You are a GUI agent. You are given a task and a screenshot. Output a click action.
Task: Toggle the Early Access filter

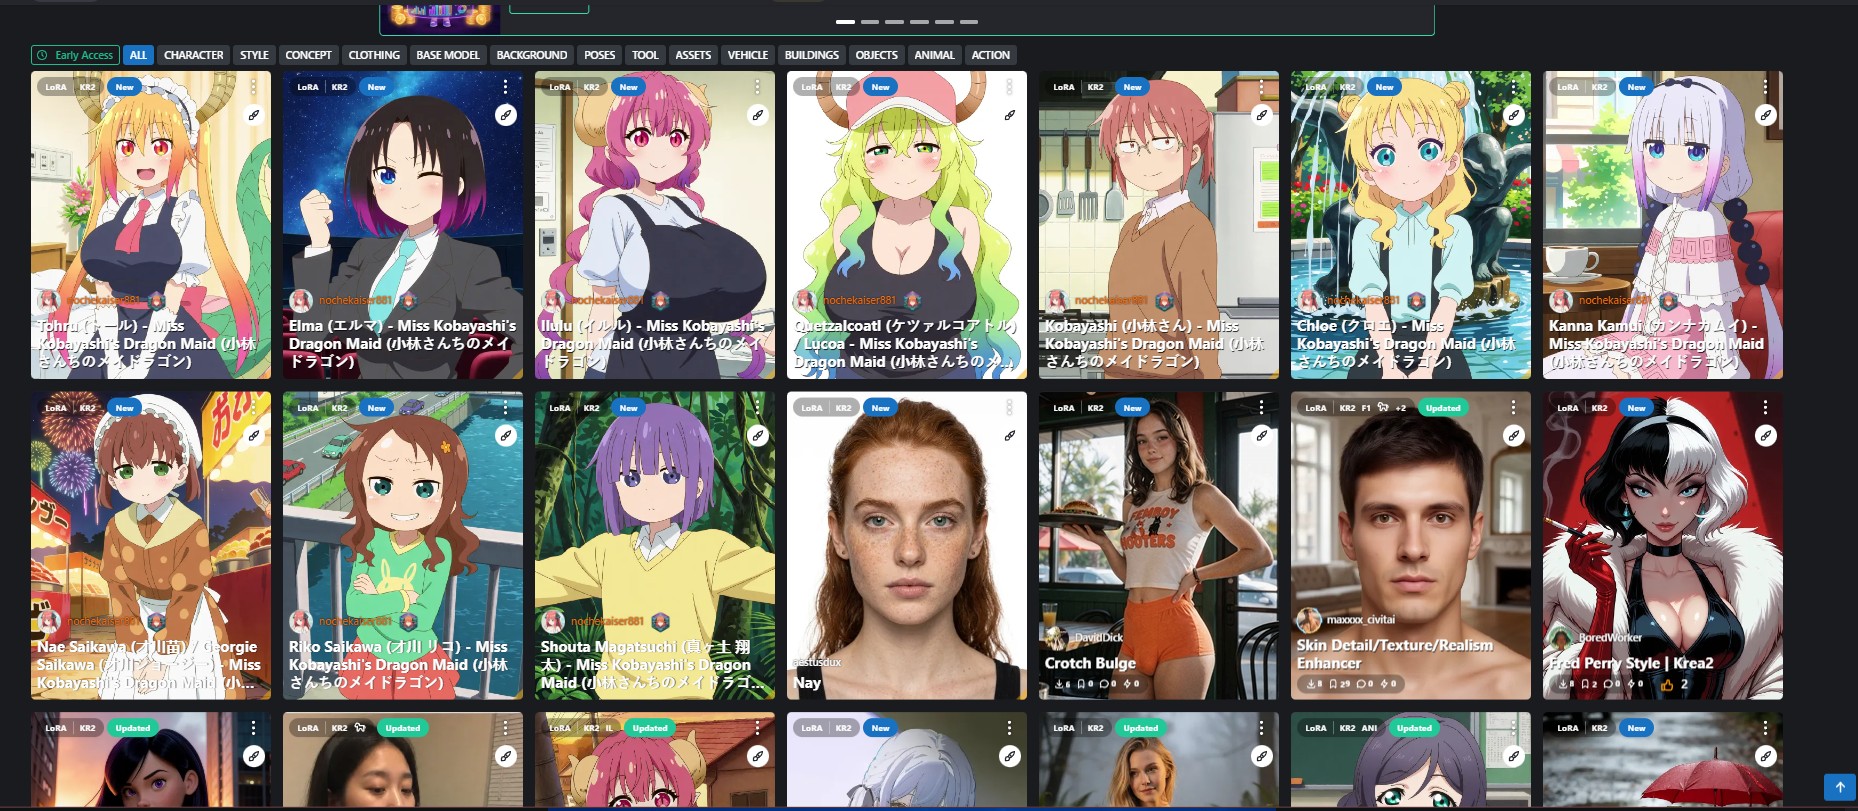point(75,55)
